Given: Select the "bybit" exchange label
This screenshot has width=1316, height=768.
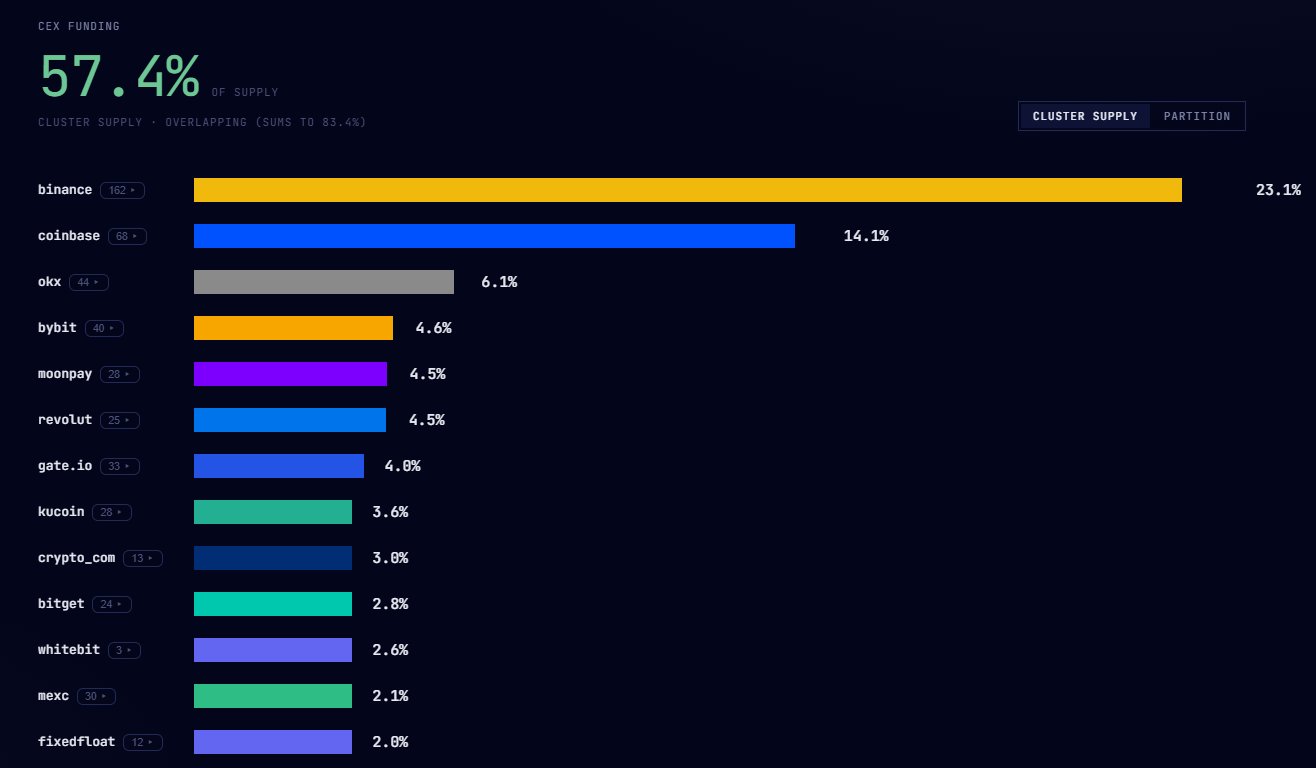Looking at the screenshot, I should [58, 328].
